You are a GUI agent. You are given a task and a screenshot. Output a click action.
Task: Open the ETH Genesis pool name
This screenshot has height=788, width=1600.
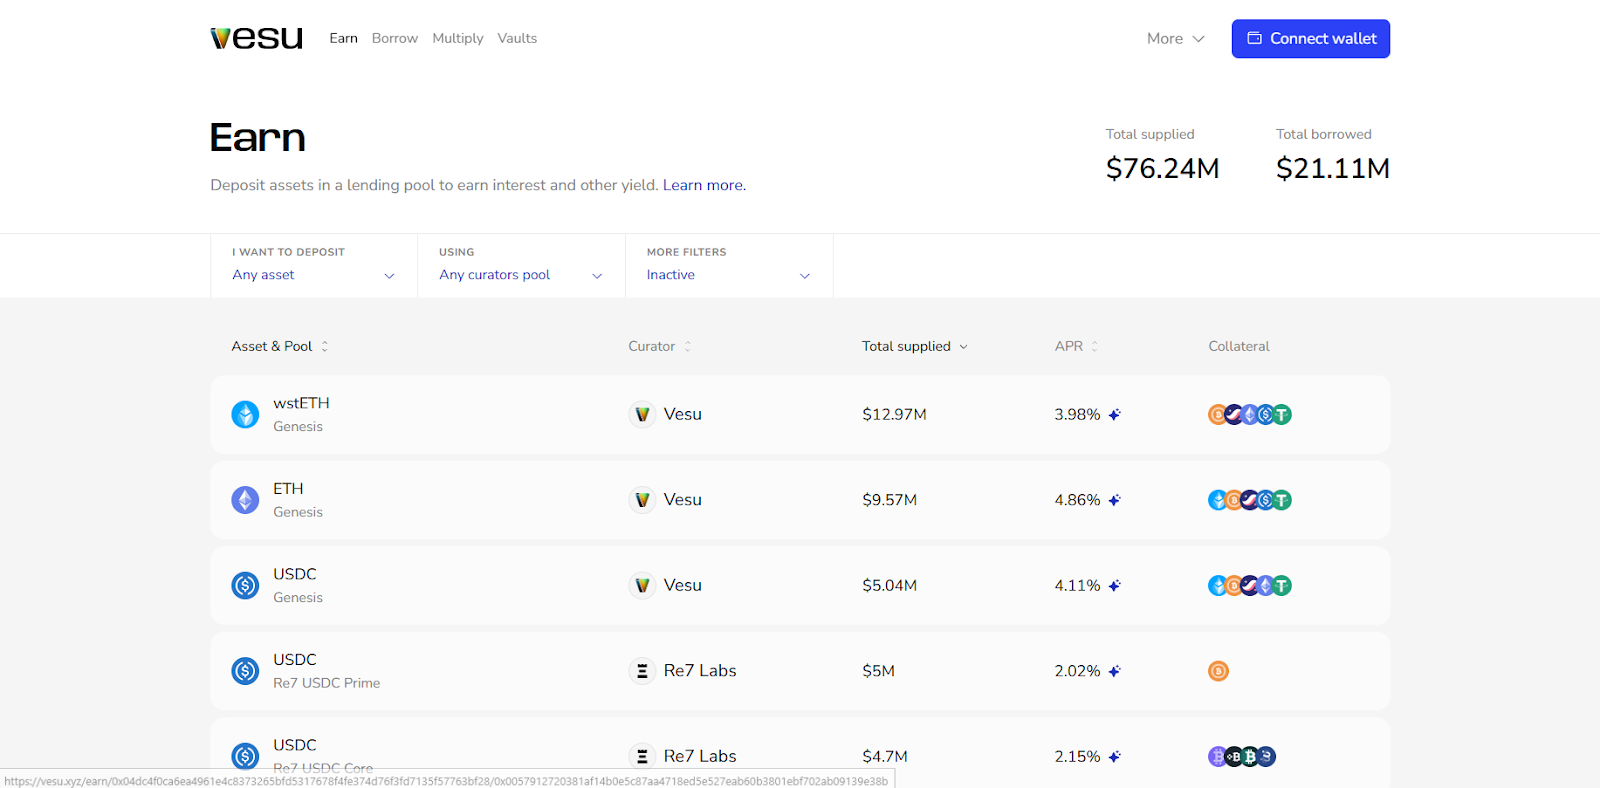tap(298, 500)
